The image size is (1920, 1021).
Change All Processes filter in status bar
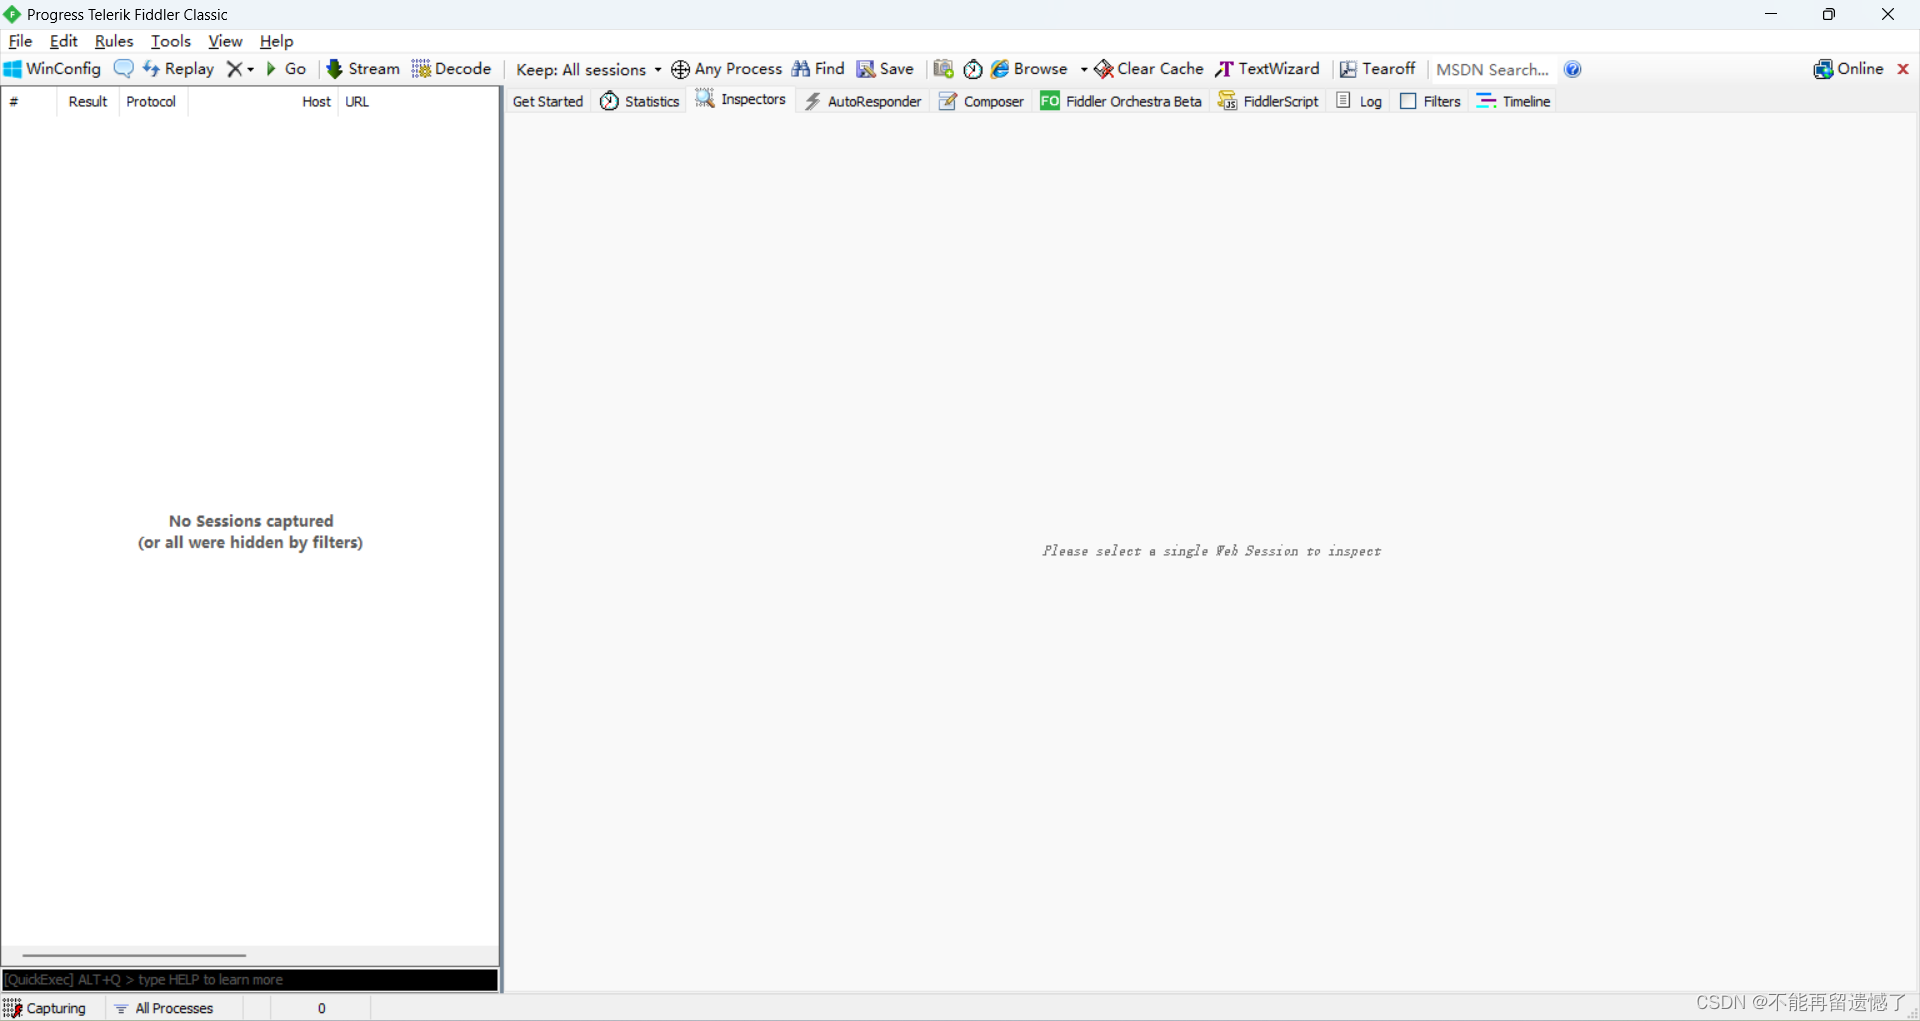[165, 1008]
